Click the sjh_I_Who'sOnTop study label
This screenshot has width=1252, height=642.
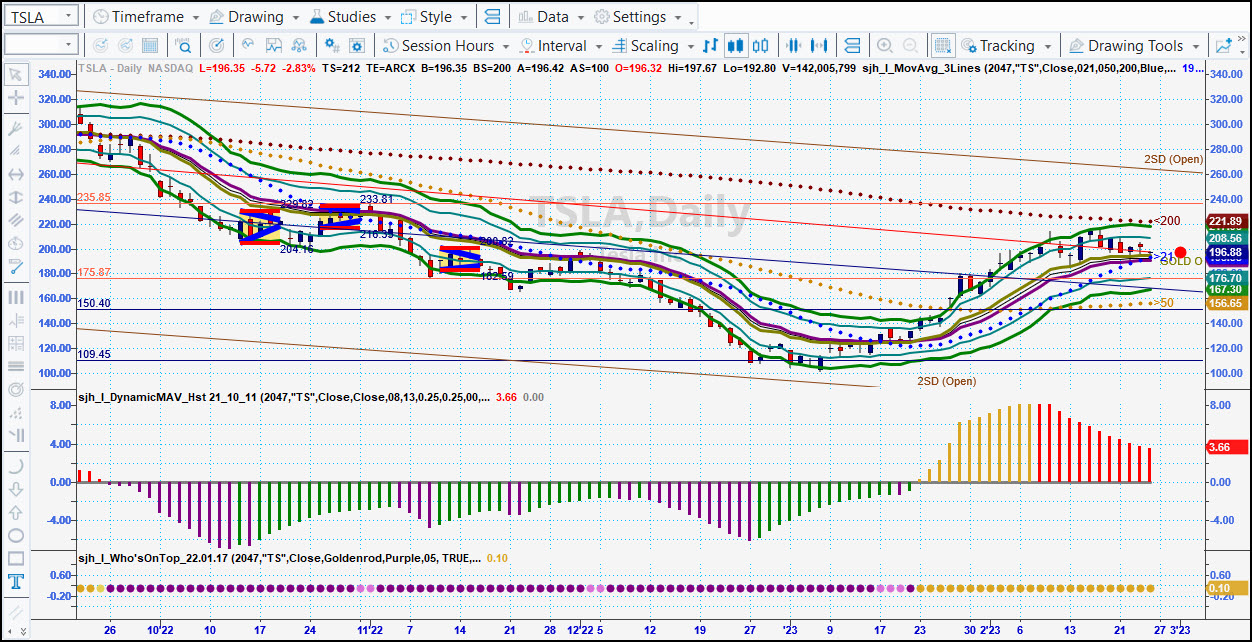(x=280, y=558)
